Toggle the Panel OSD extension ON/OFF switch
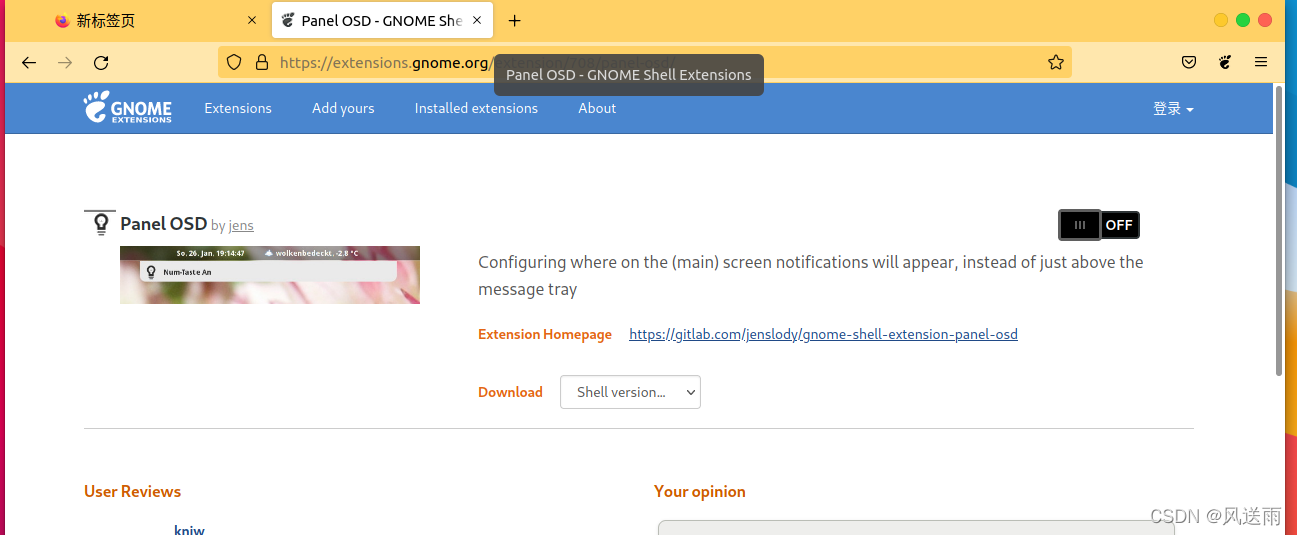This screenshot has height=535, width=1297. [x=1099, y=225]
